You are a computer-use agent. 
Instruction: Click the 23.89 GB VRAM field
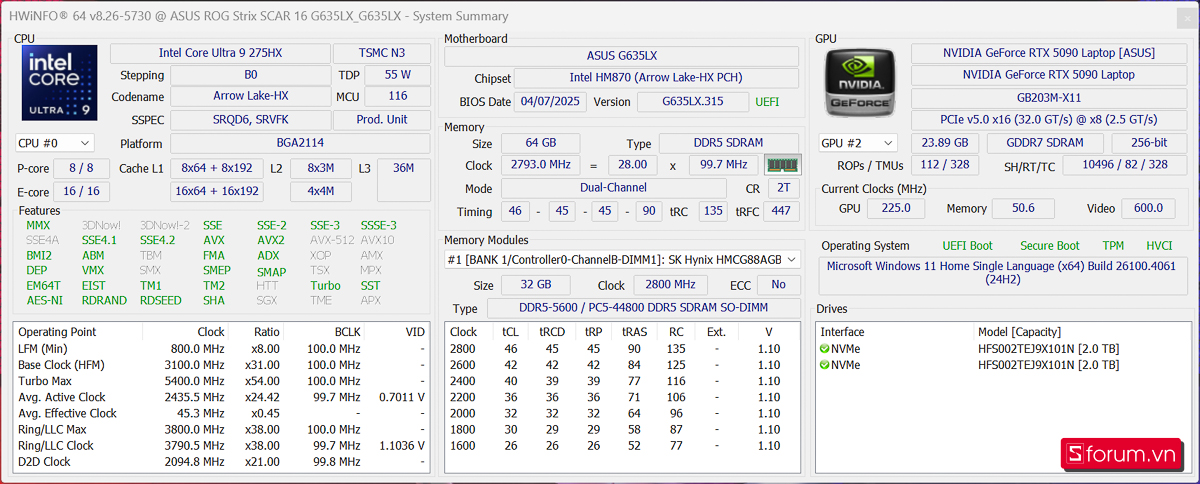point(944,143)
